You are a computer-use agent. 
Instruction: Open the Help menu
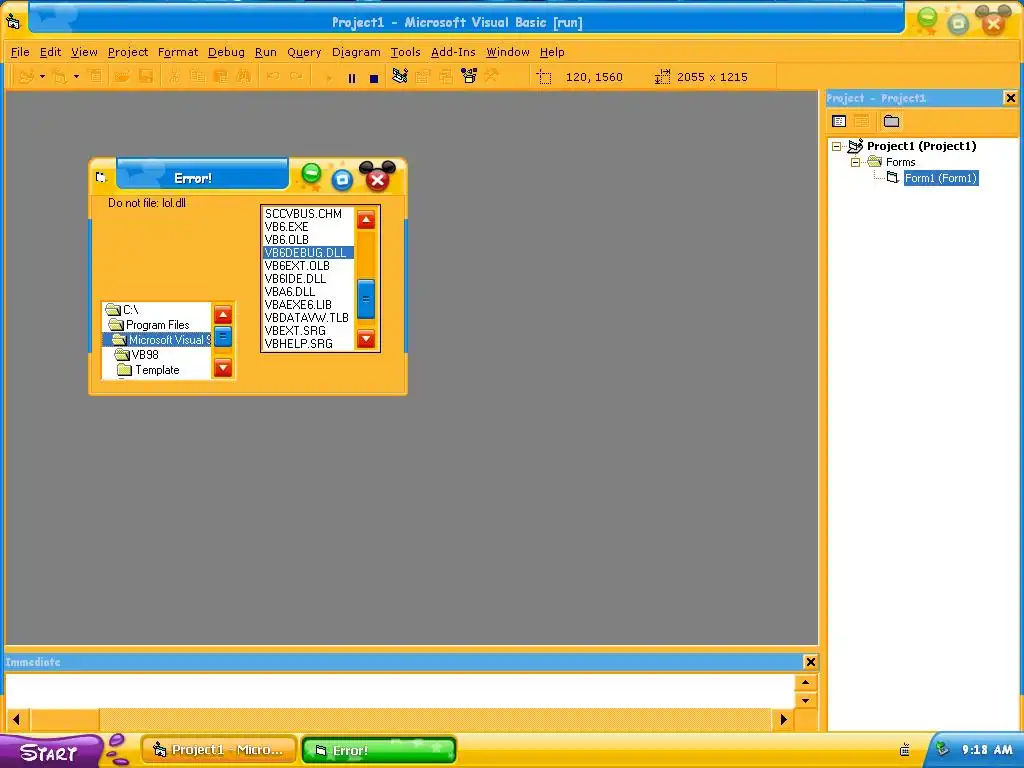coord(552,52)
